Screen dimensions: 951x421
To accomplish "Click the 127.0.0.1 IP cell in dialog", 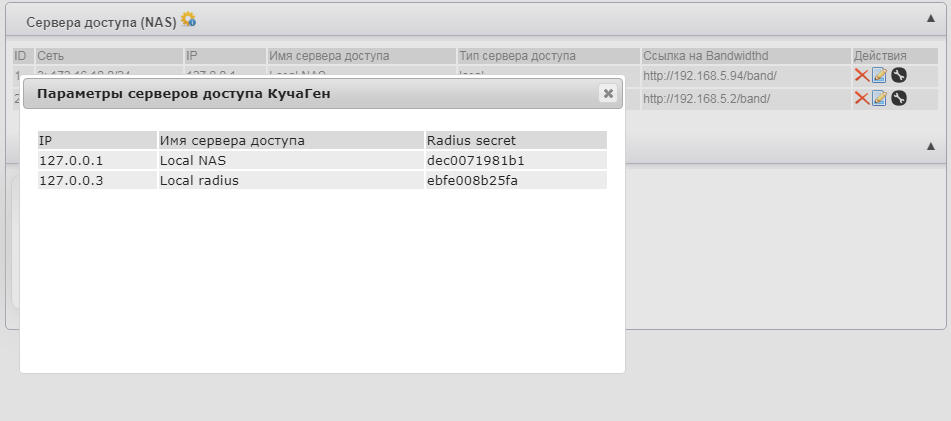I will click(71, 160).
